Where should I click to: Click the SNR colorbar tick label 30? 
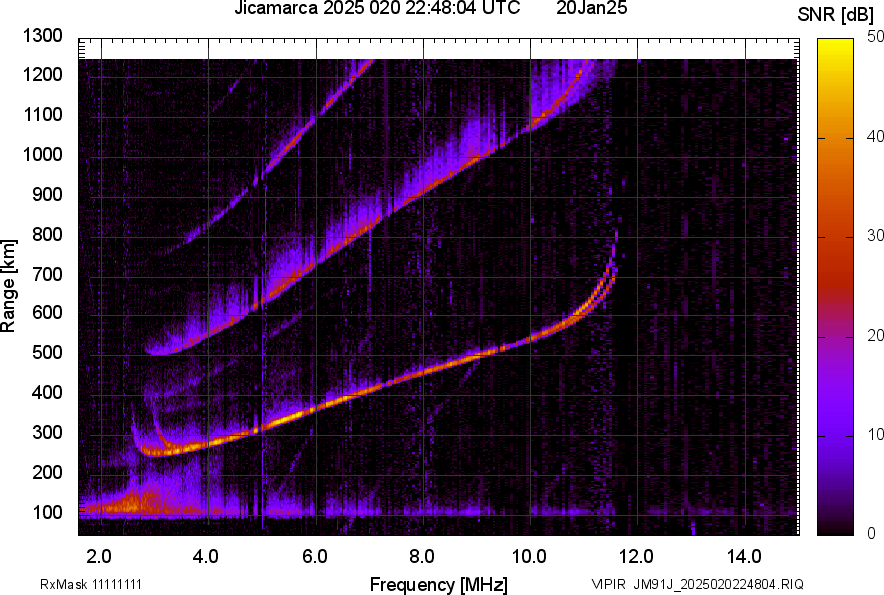(x=875, y=235)
